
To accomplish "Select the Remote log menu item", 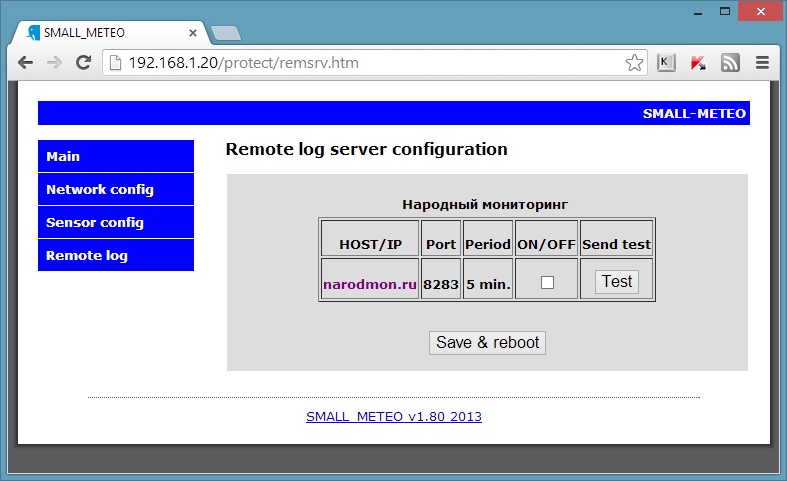I will pos(116,255).
